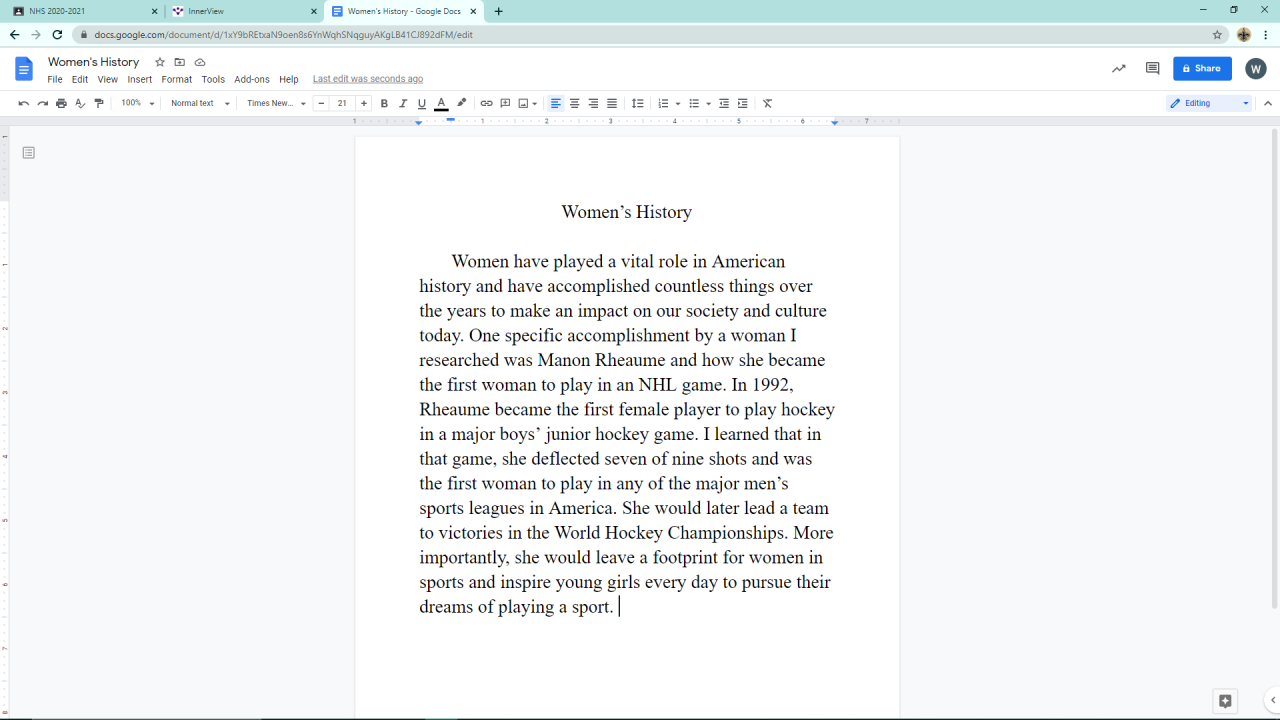Switch to the InnerView browser tab
1280x720 pixels.
pos(240,11)
